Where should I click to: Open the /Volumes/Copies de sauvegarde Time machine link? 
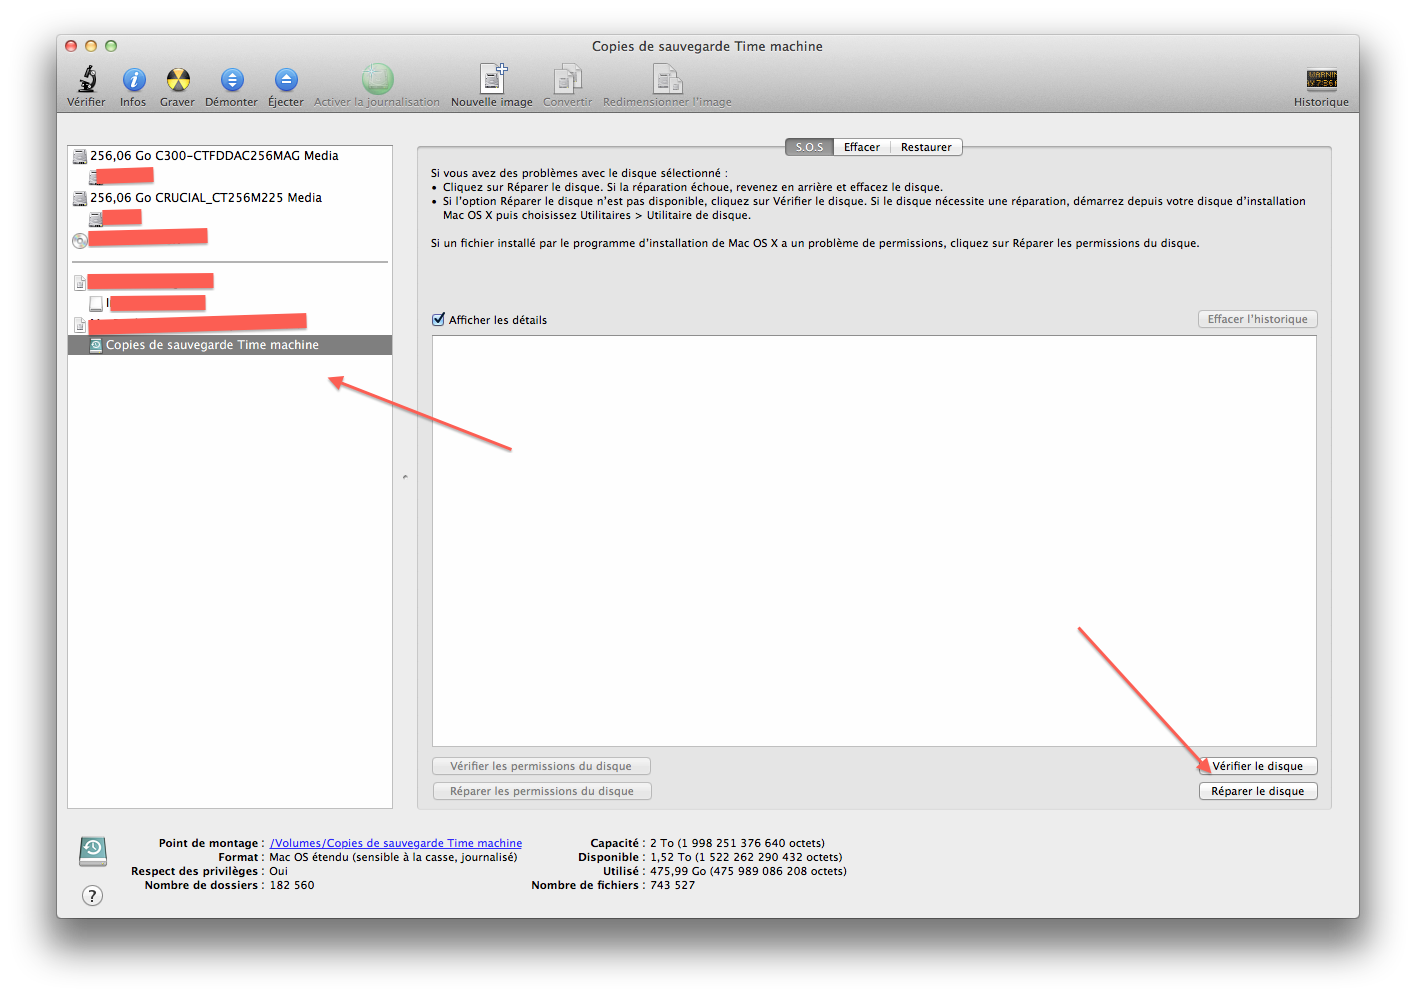click(x=396, y=843)
